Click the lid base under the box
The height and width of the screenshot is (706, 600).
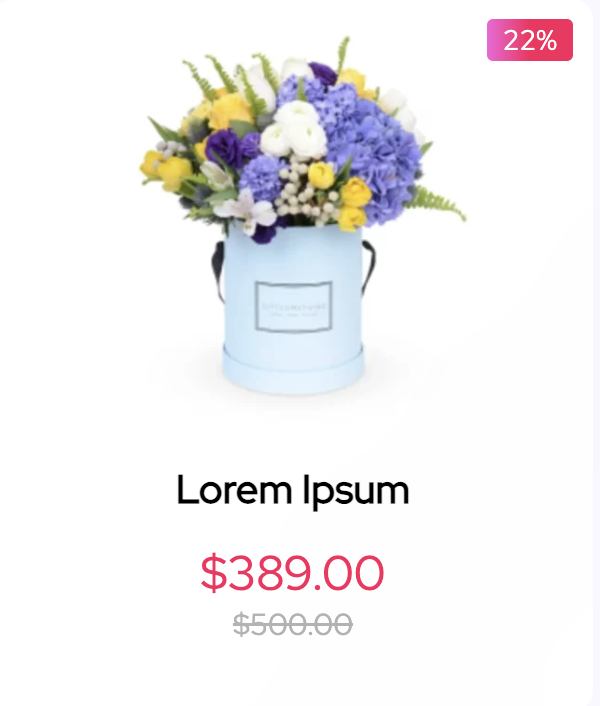click(x=293, y=370)
